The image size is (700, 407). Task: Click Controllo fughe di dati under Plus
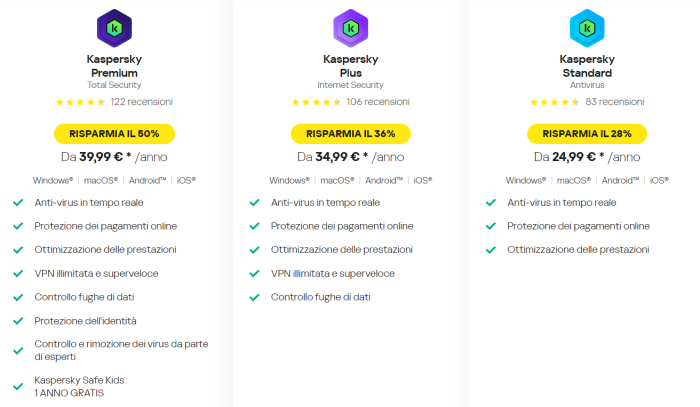[320, 297]
